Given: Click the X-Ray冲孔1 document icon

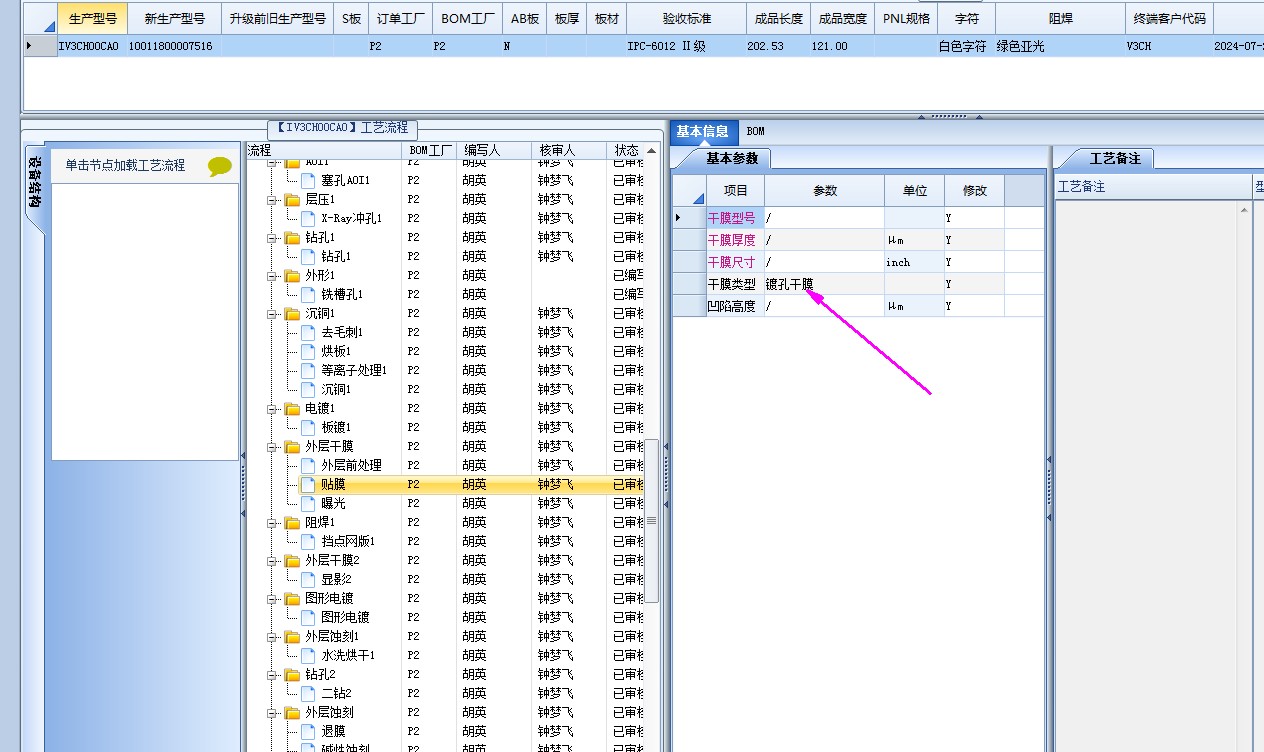Looking at the screenshot, I should point(308,218).
